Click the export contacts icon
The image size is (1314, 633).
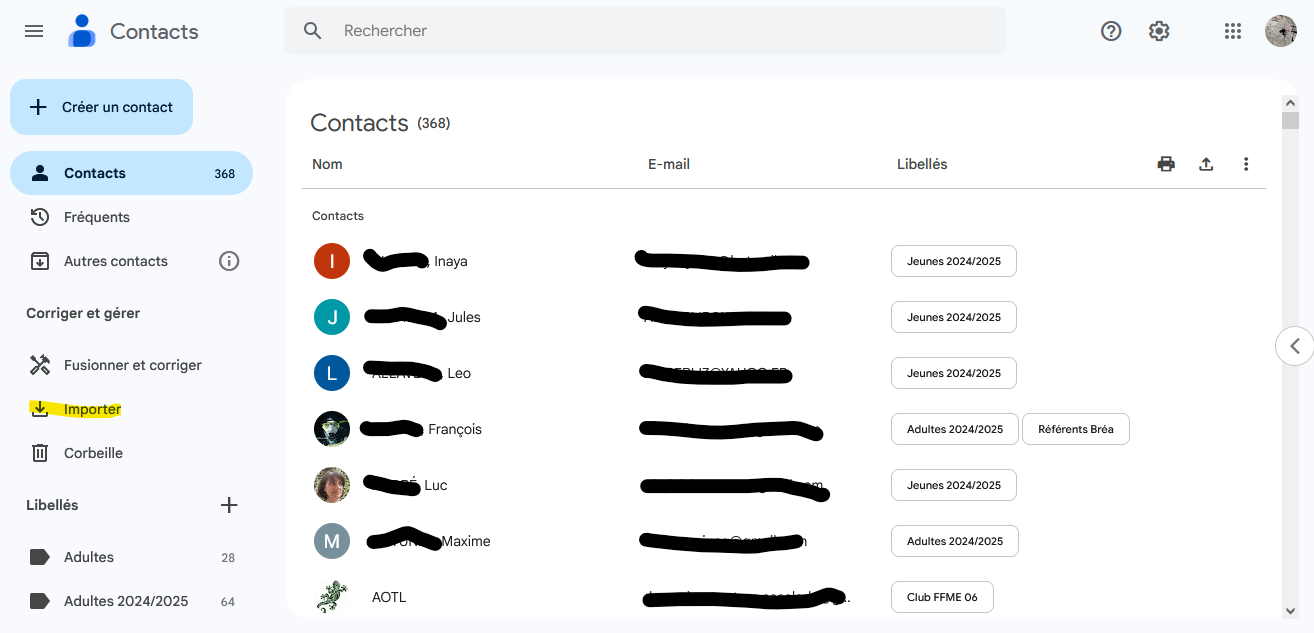1206,164
